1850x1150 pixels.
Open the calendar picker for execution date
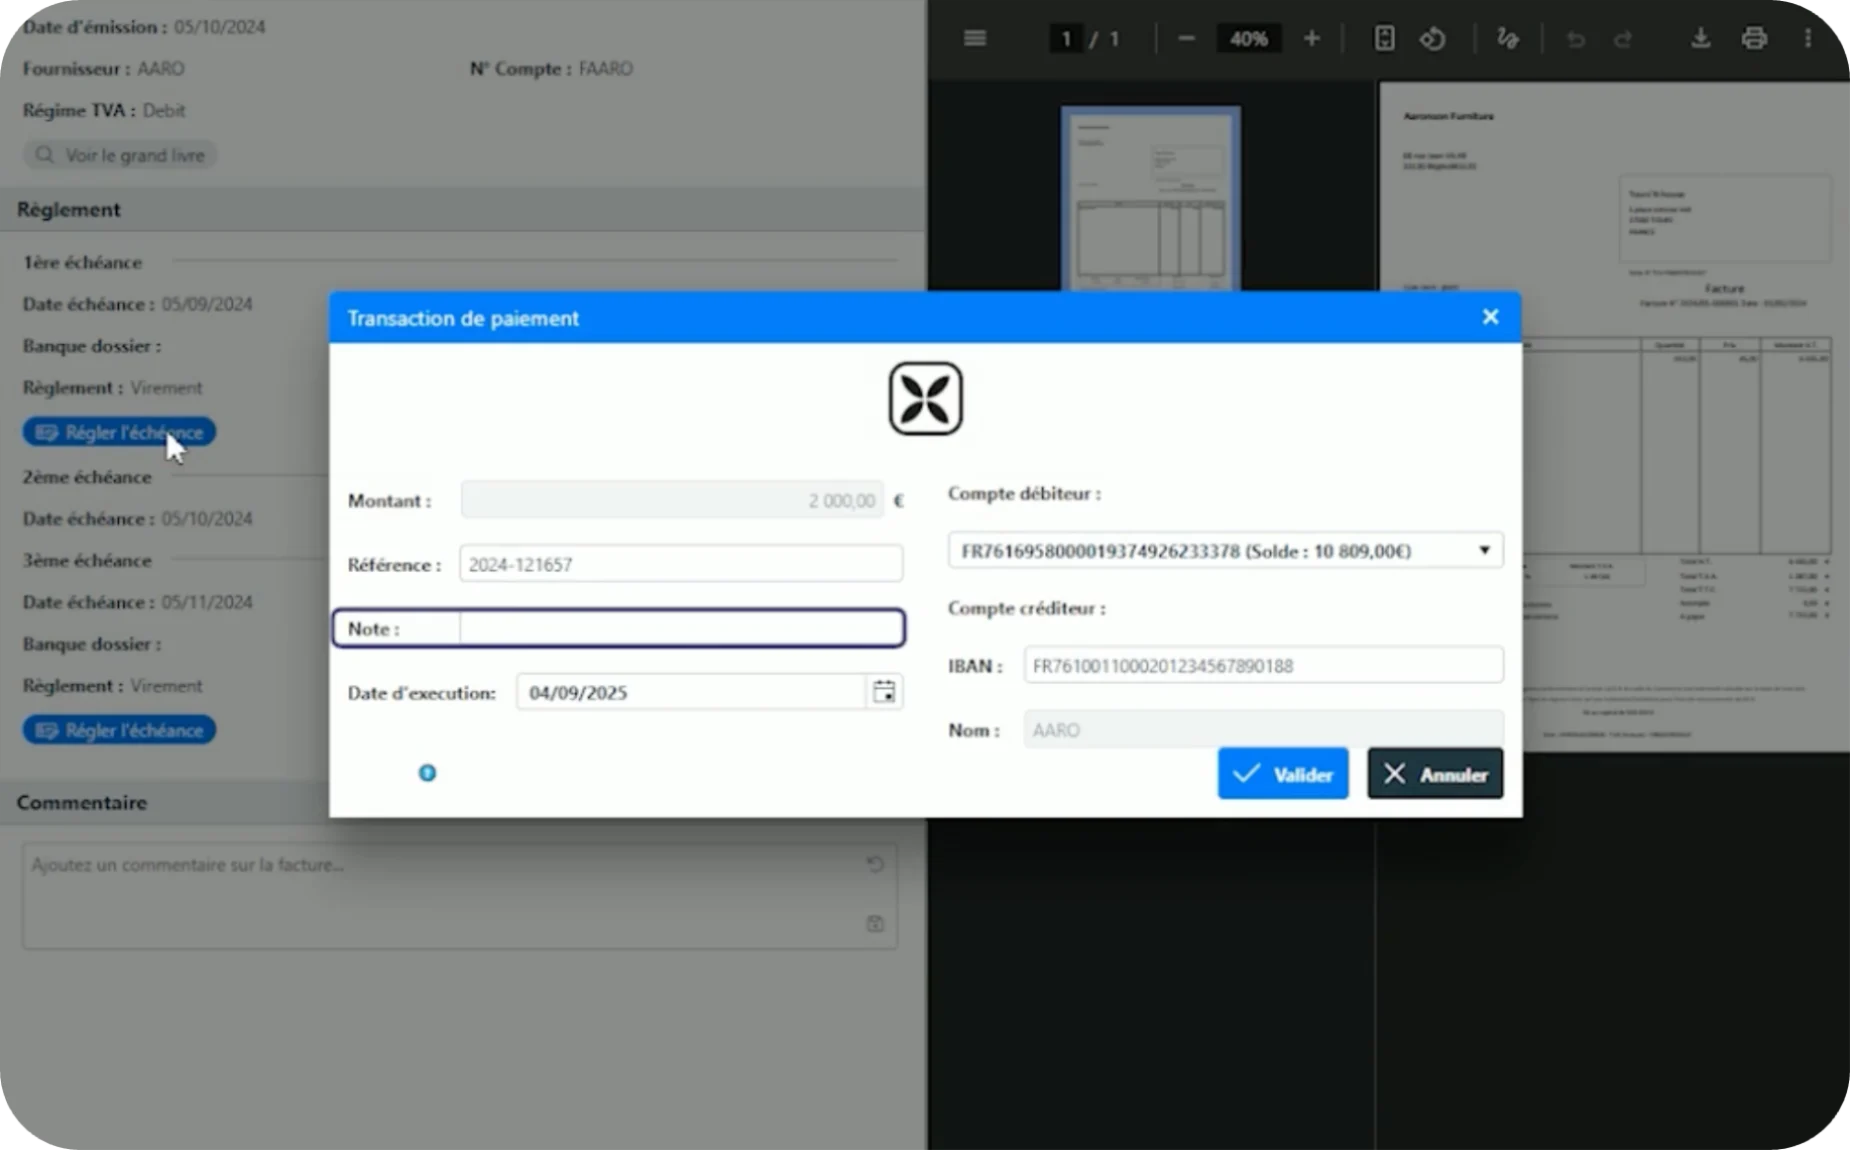(884, 692)
